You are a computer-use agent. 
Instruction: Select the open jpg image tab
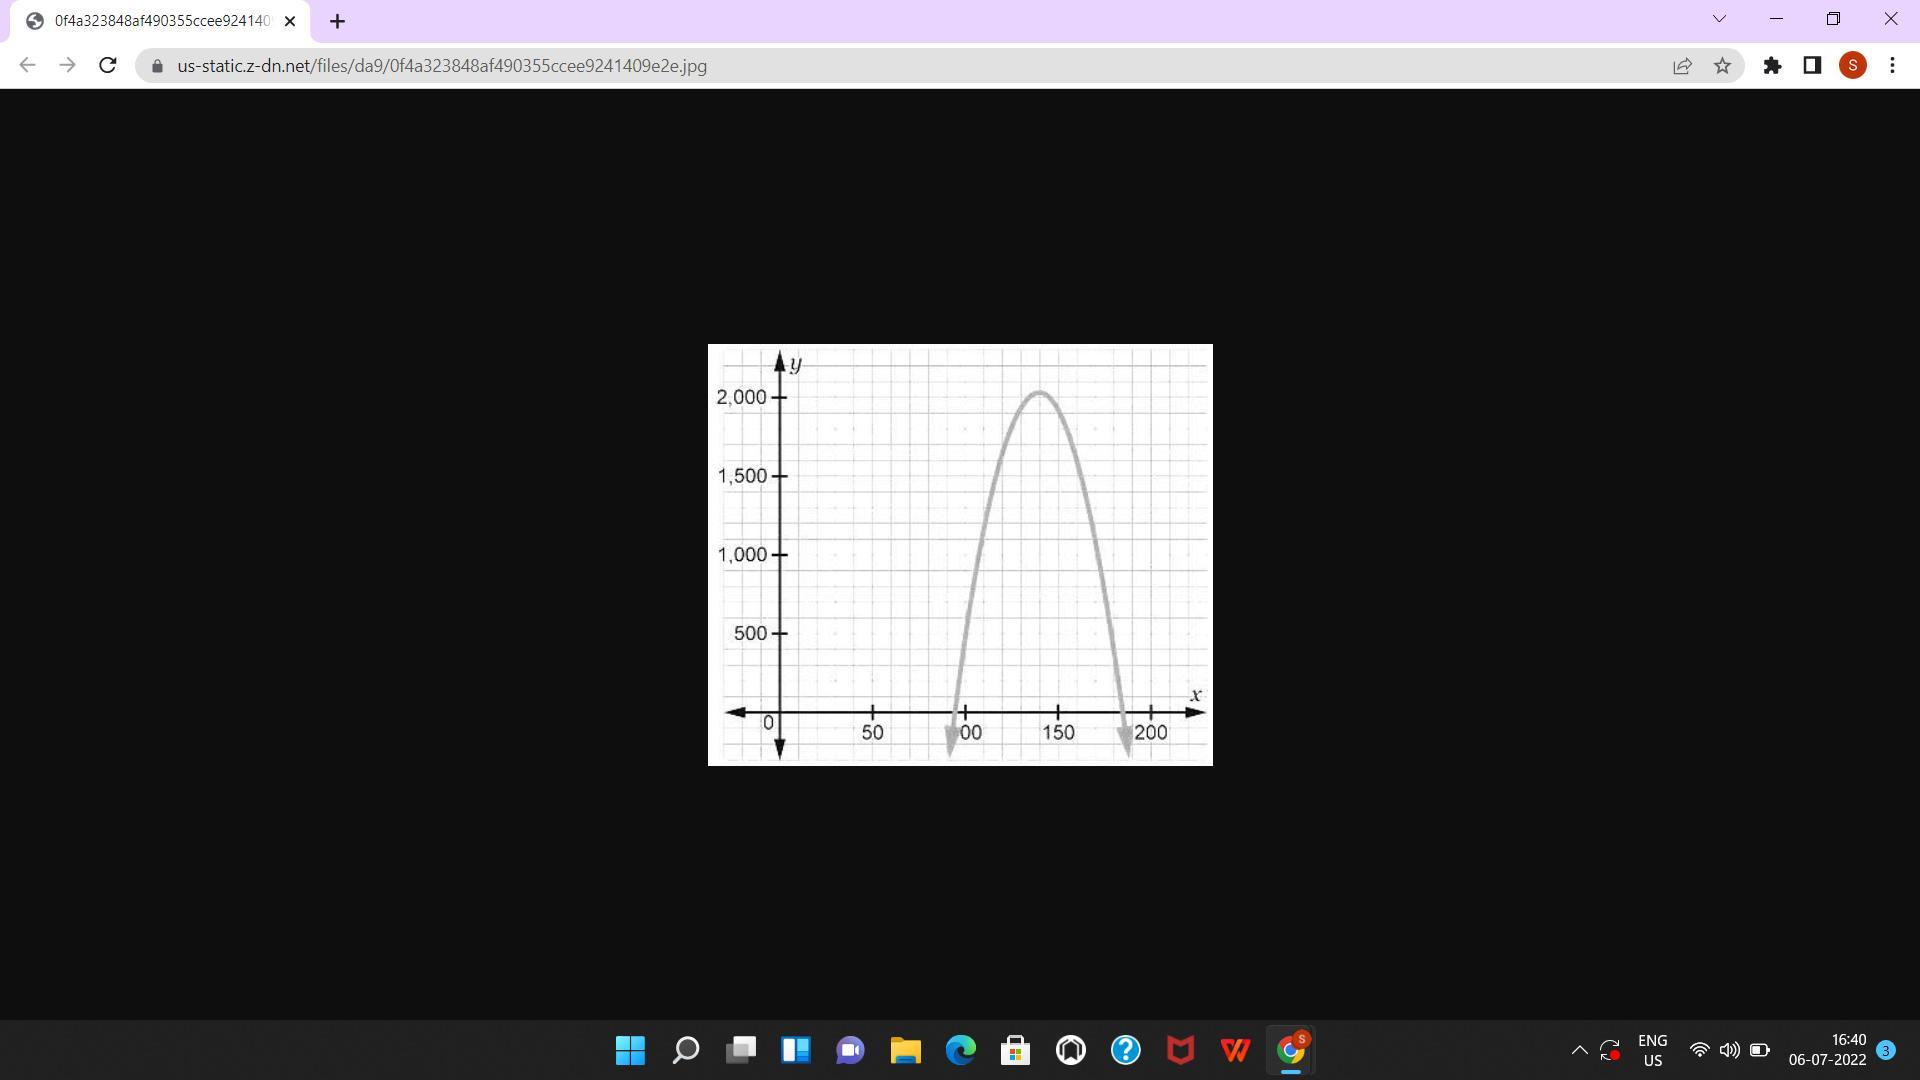160,21
